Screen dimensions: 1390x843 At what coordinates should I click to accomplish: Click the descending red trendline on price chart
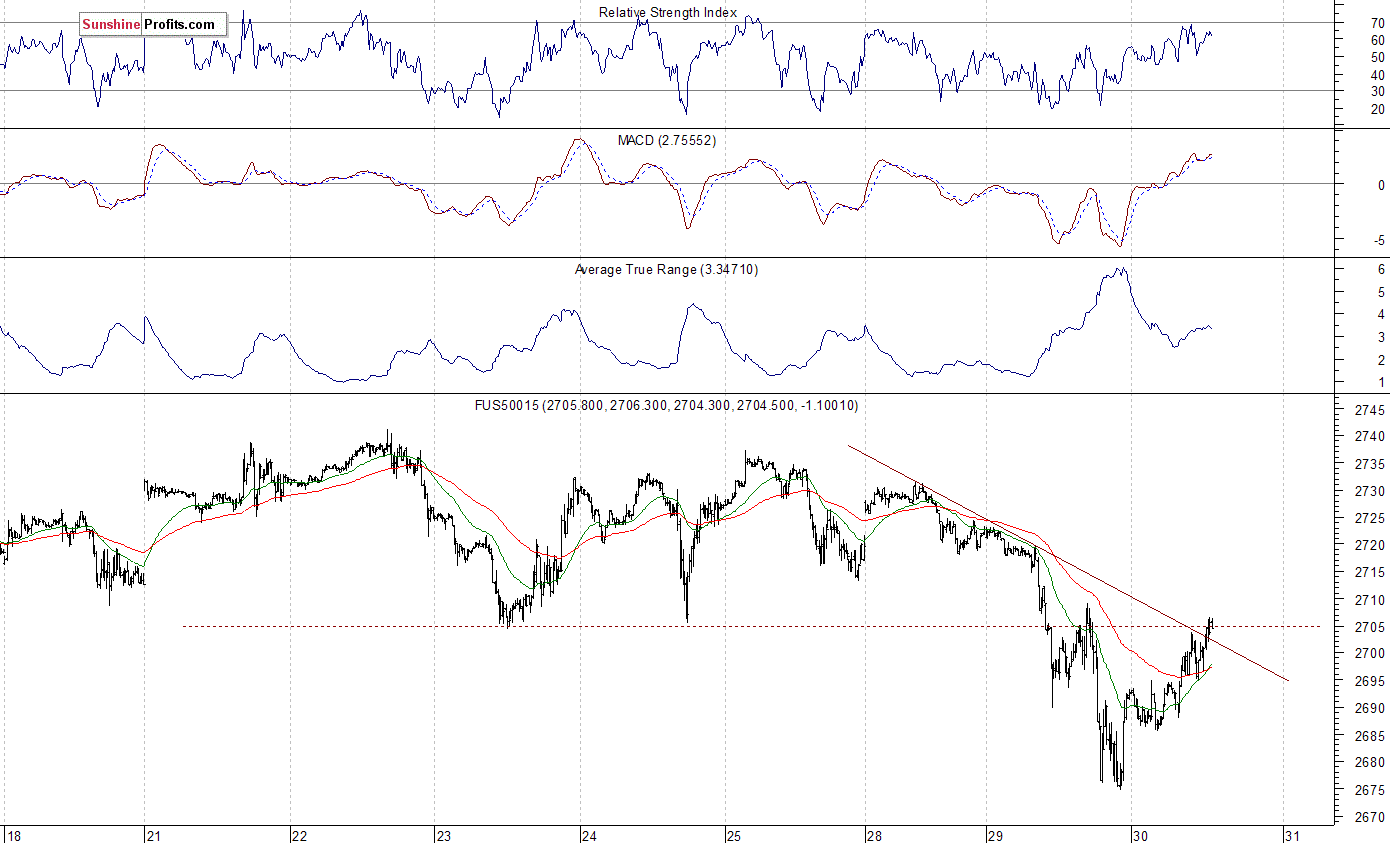1068,563
